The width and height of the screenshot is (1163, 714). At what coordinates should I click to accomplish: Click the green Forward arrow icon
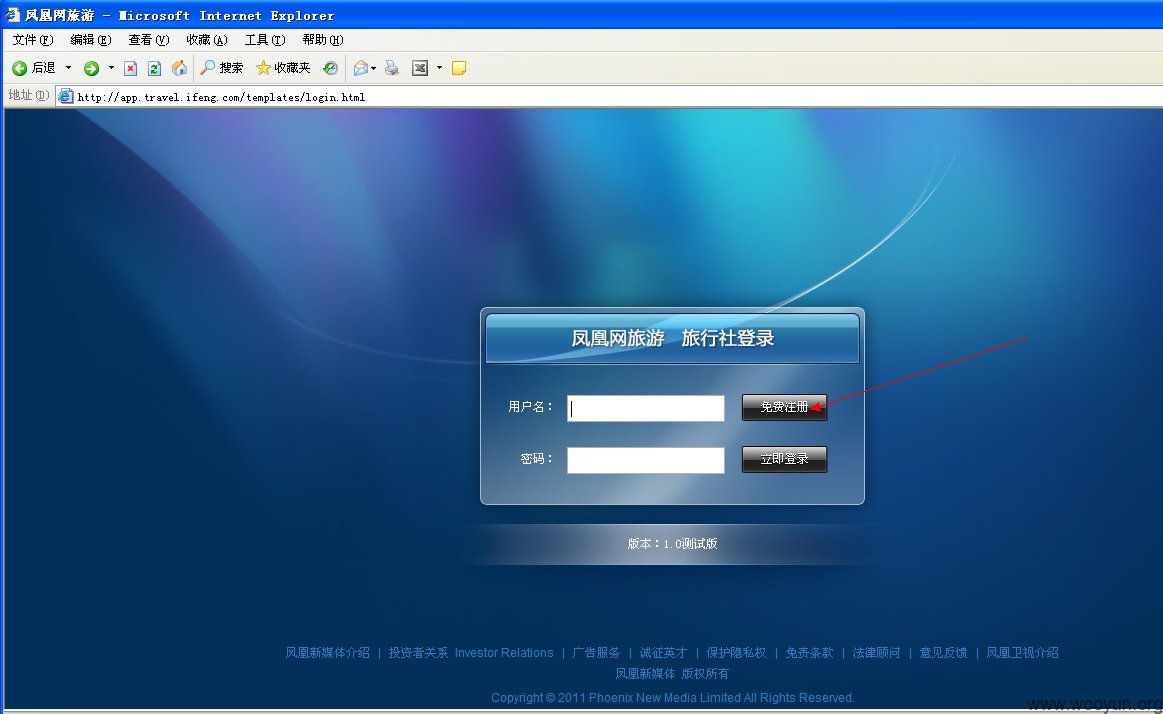click(x=91, y=68)
